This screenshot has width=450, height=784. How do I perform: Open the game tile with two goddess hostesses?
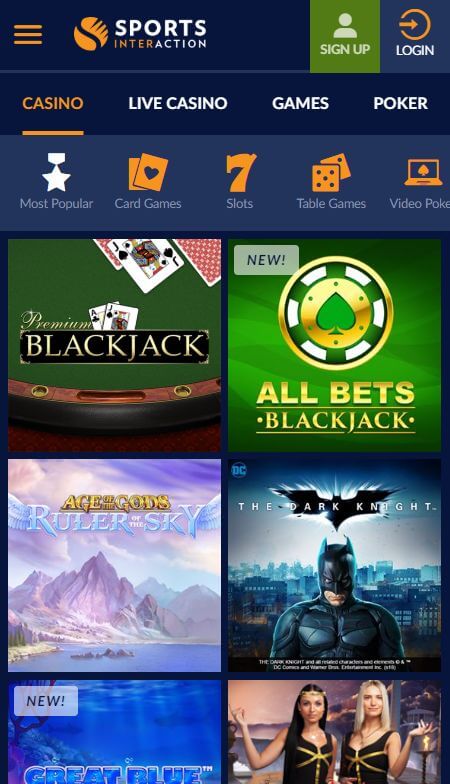334,732
